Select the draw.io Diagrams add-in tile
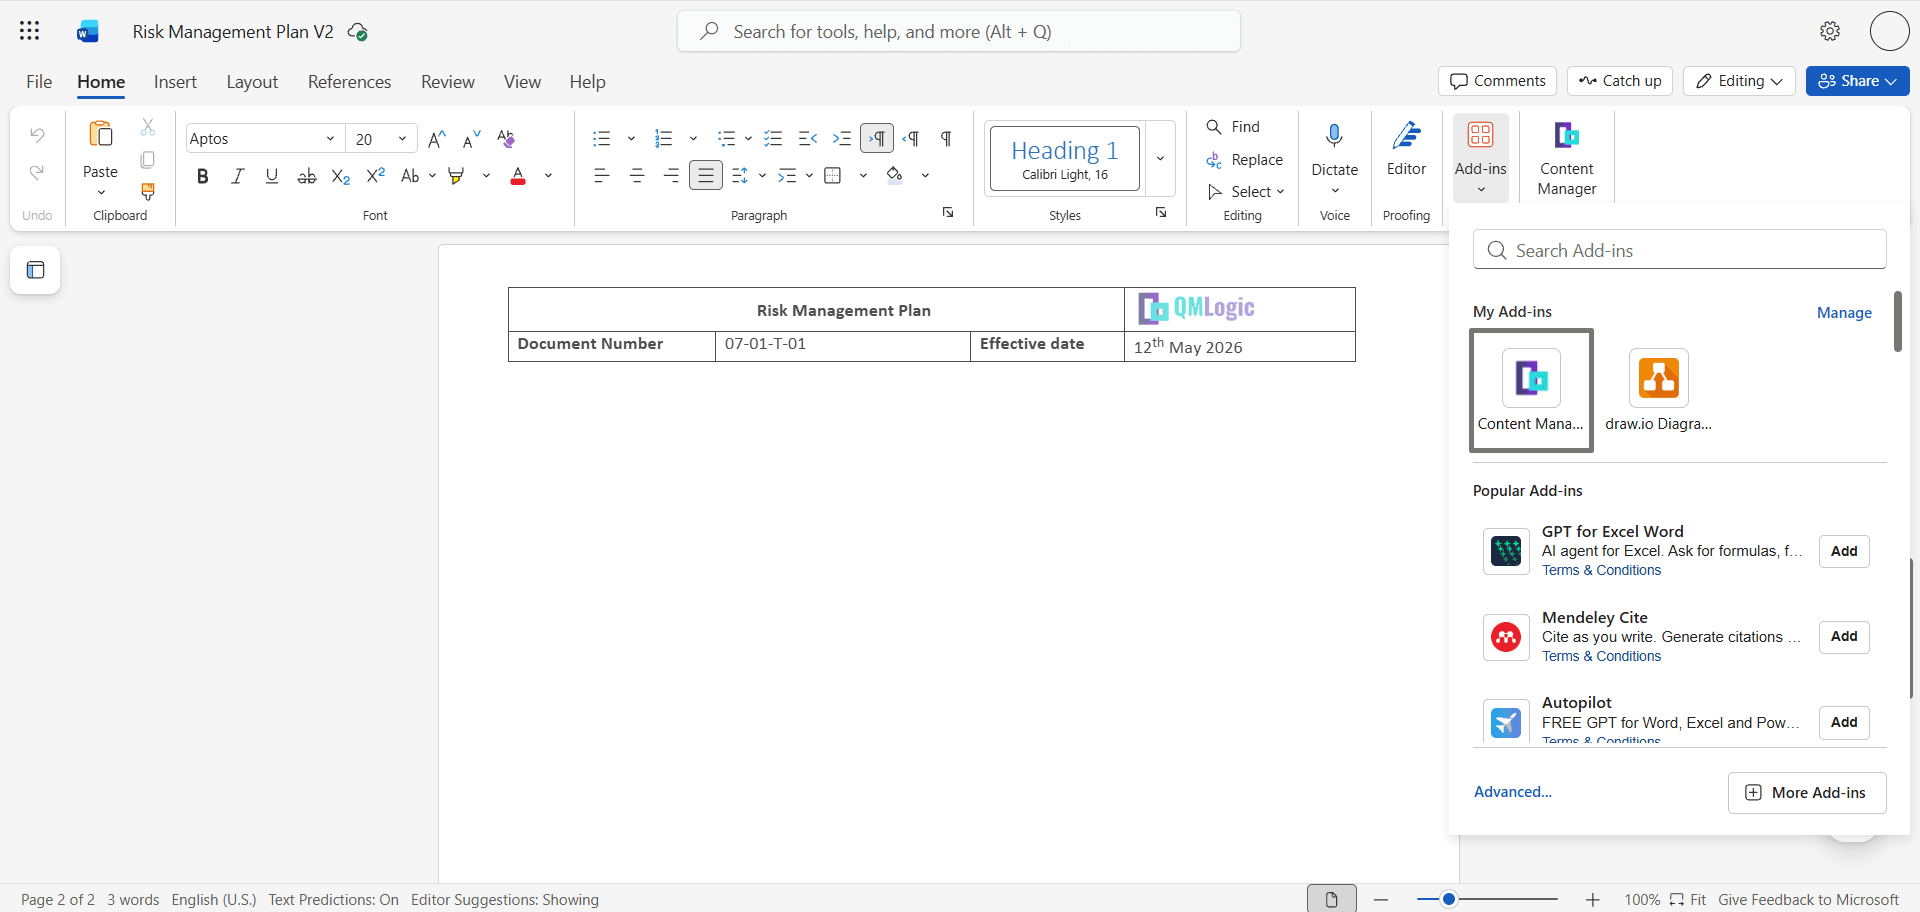 coord(1658,390)
